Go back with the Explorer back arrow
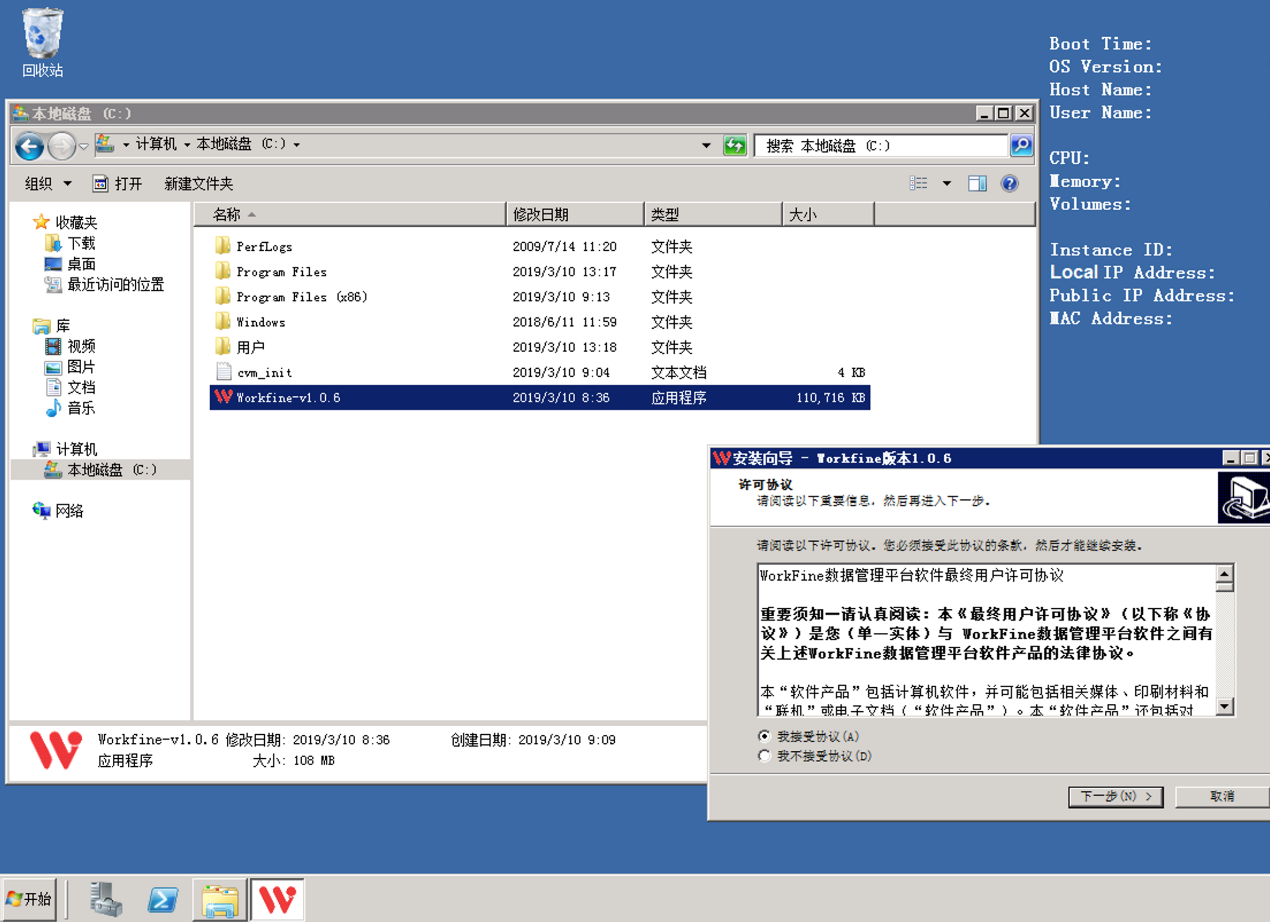The image size is (1270, 922). click(x=29, y=147)
